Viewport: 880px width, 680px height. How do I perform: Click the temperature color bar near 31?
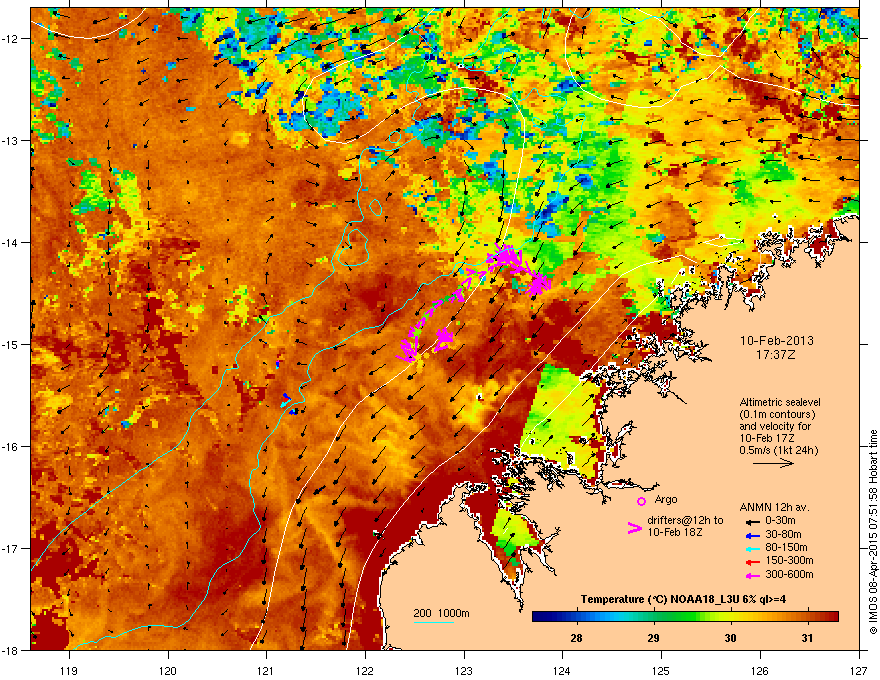[807, 617]
